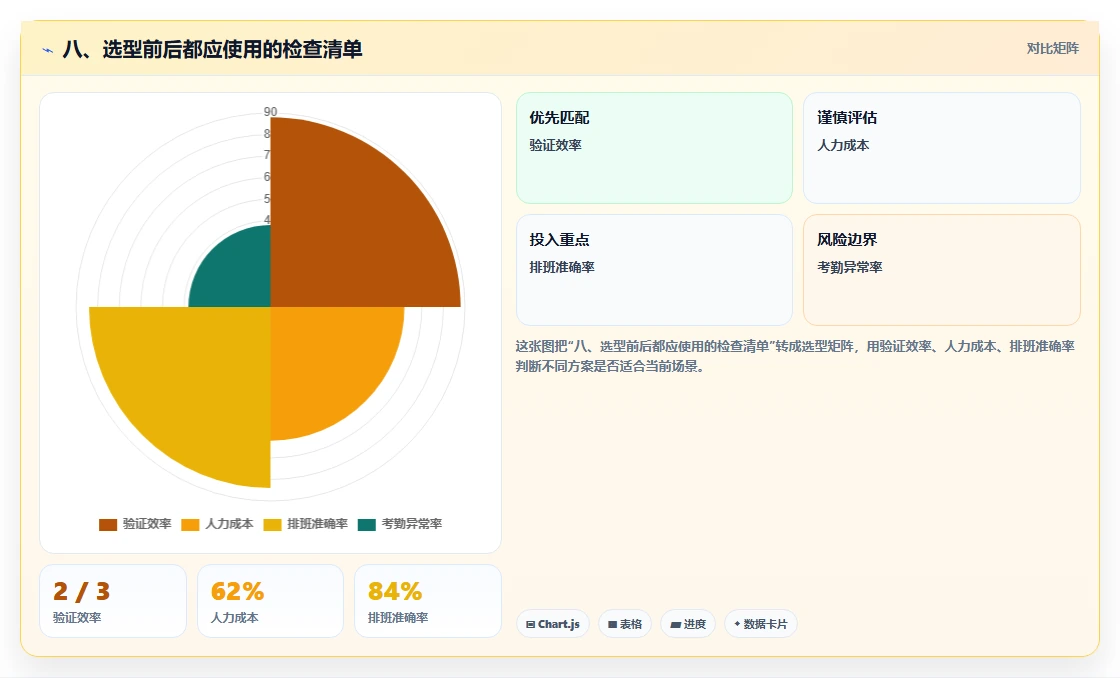Click the 数据卡片 chip star icon
The image size is (1120, 678).
pyautogui.click(x=737, y=624)
